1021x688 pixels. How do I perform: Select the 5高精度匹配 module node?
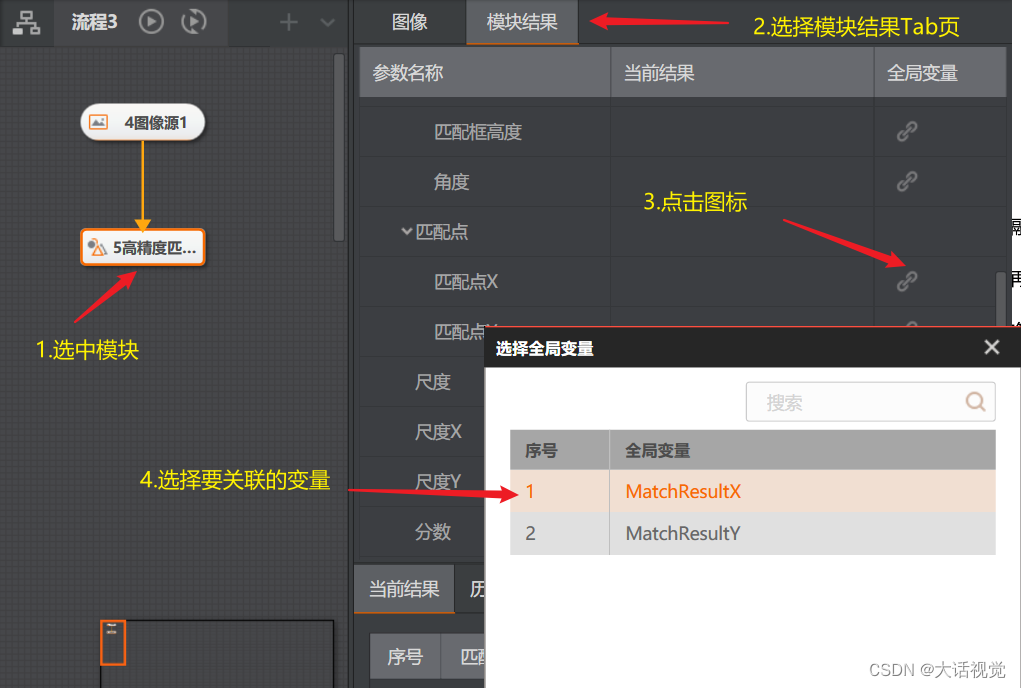point(143,247)
